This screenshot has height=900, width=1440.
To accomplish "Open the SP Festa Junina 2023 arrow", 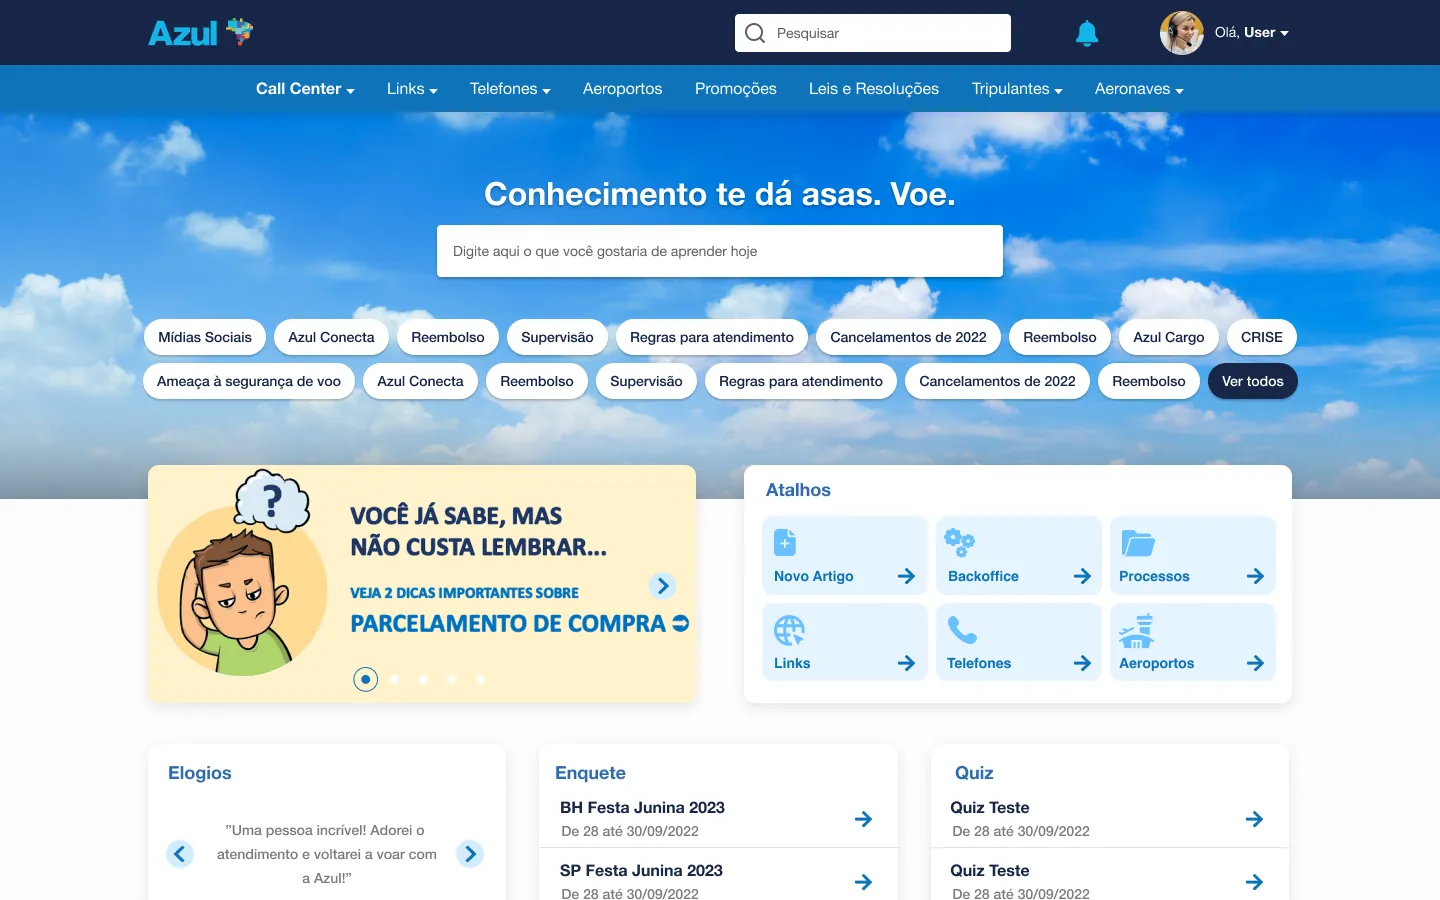I will tap(864, 882).
